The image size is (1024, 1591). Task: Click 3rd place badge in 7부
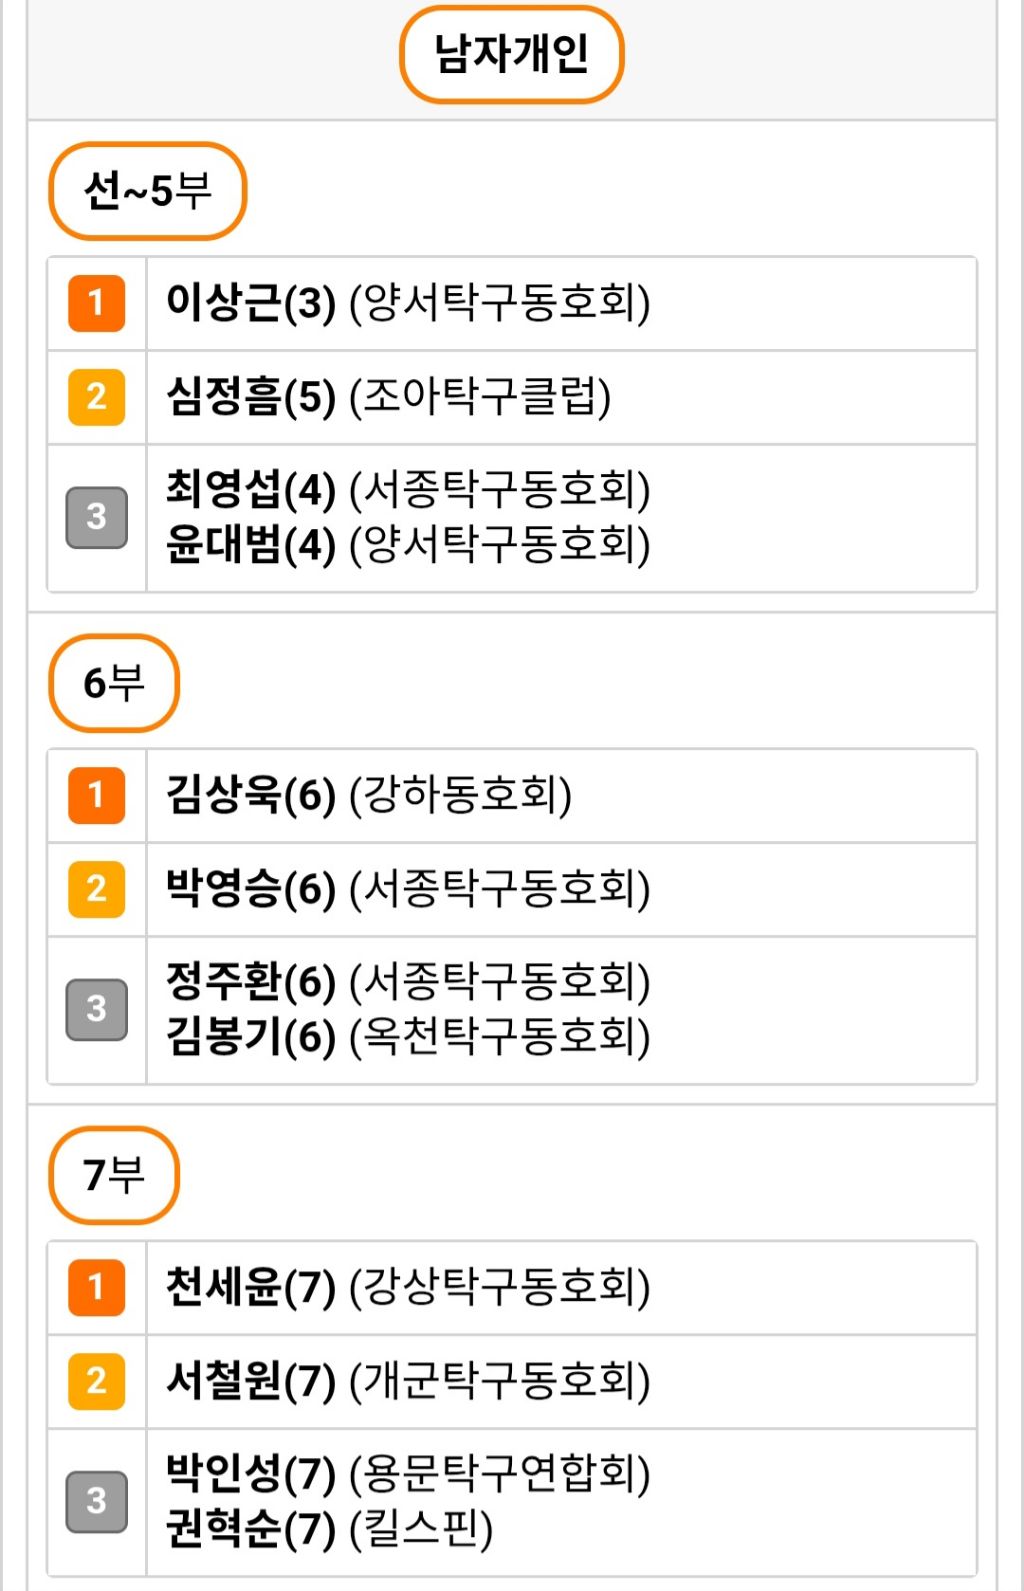click(x=96, y=1501)
